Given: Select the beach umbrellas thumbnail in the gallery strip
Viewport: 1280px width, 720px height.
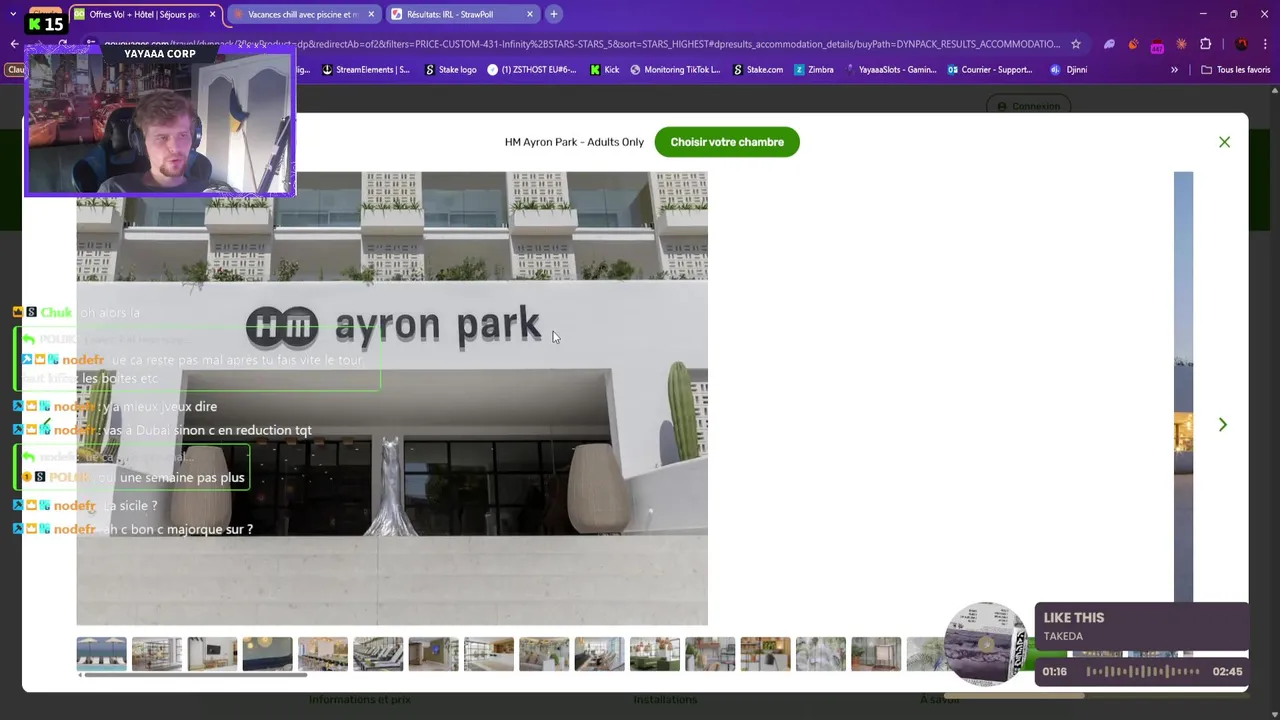Looking at the screenshot, I should pyautogui.click(x=102, y=654).
